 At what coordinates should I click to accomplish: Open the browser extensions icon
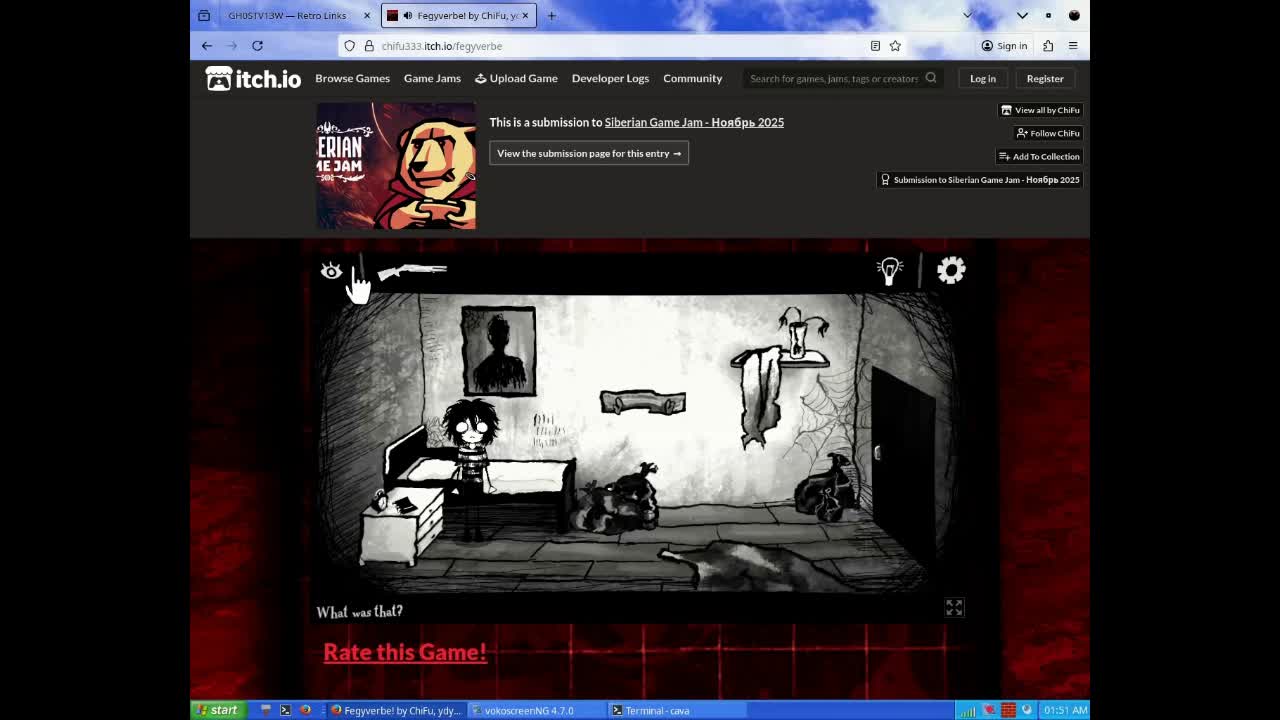(x=1048, y=46)
